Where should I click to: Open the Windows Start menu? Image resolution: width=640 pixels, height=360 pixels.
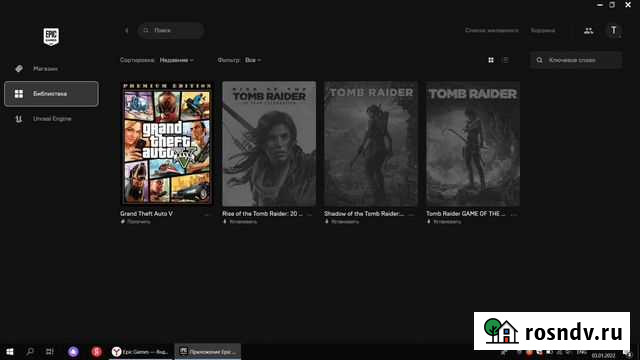[10, 351]
